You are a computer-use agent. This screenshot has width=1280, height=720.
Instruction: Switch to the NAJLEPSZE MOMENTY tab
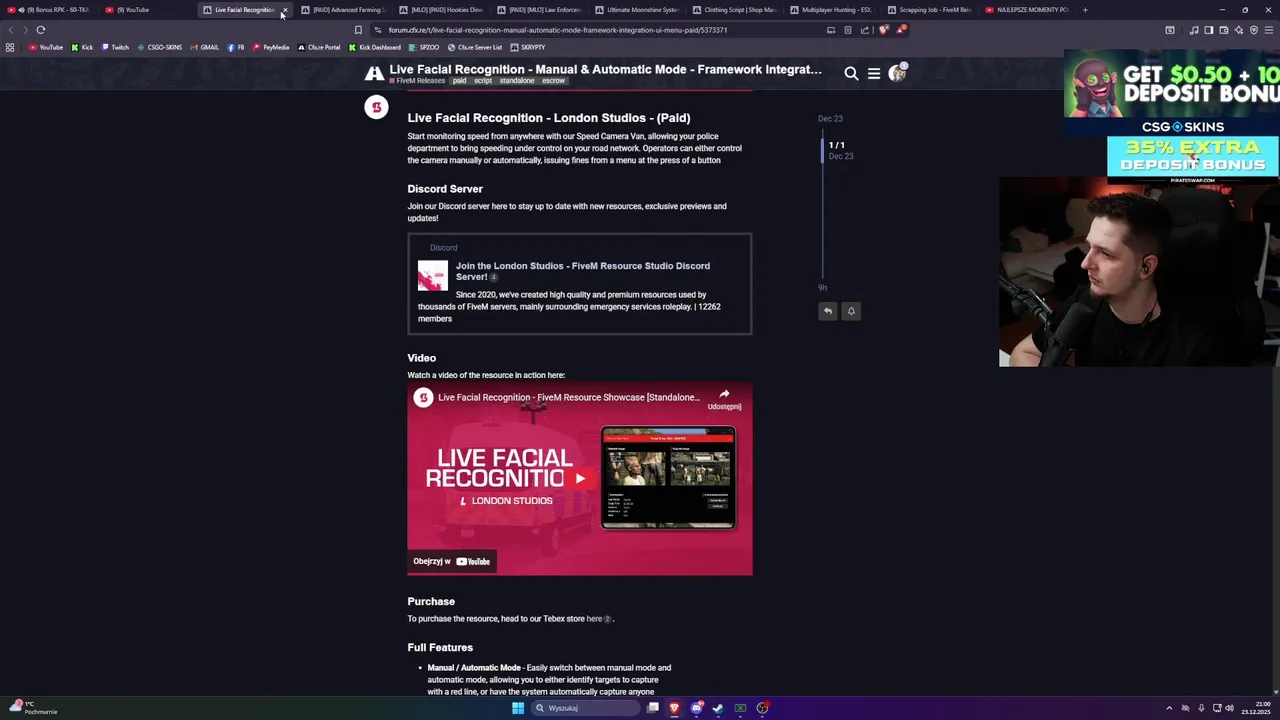(x=1026, y=10)
